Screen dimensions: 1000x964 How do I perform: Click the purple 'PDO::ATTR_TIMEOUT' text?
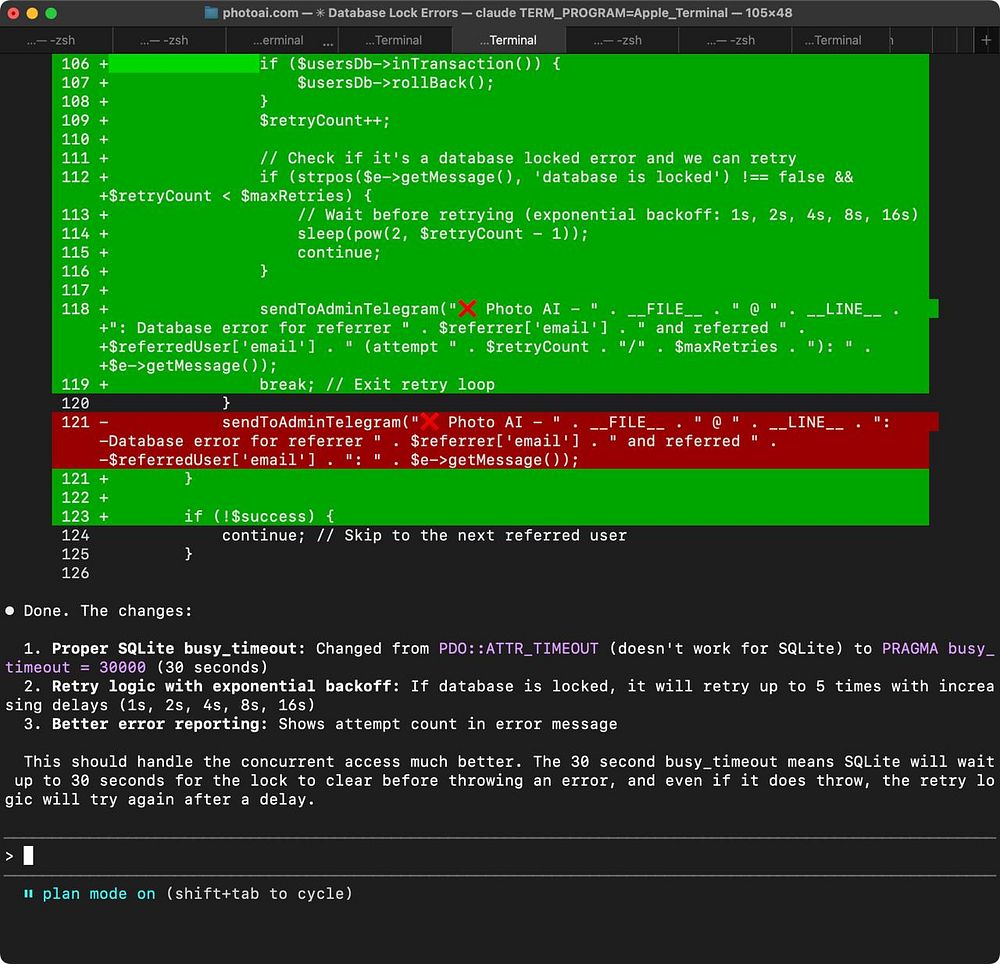518,648
